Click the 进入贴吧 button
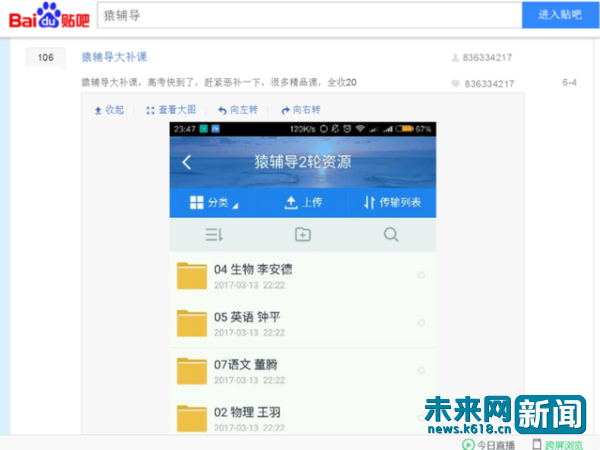600x450 pixels. point(560,15)
